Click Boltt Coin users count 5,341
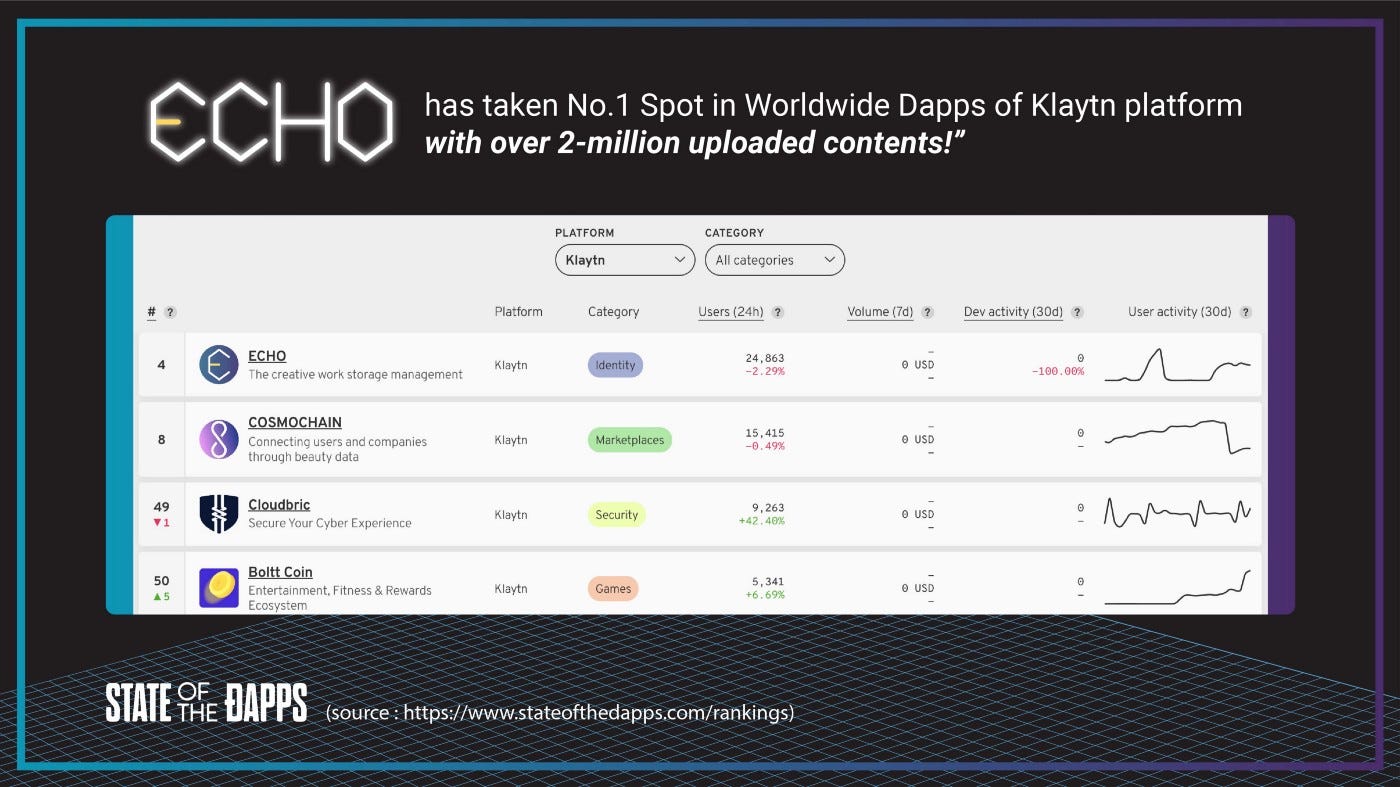Viewport: 1400px width, 787px height. click(769, 581)
